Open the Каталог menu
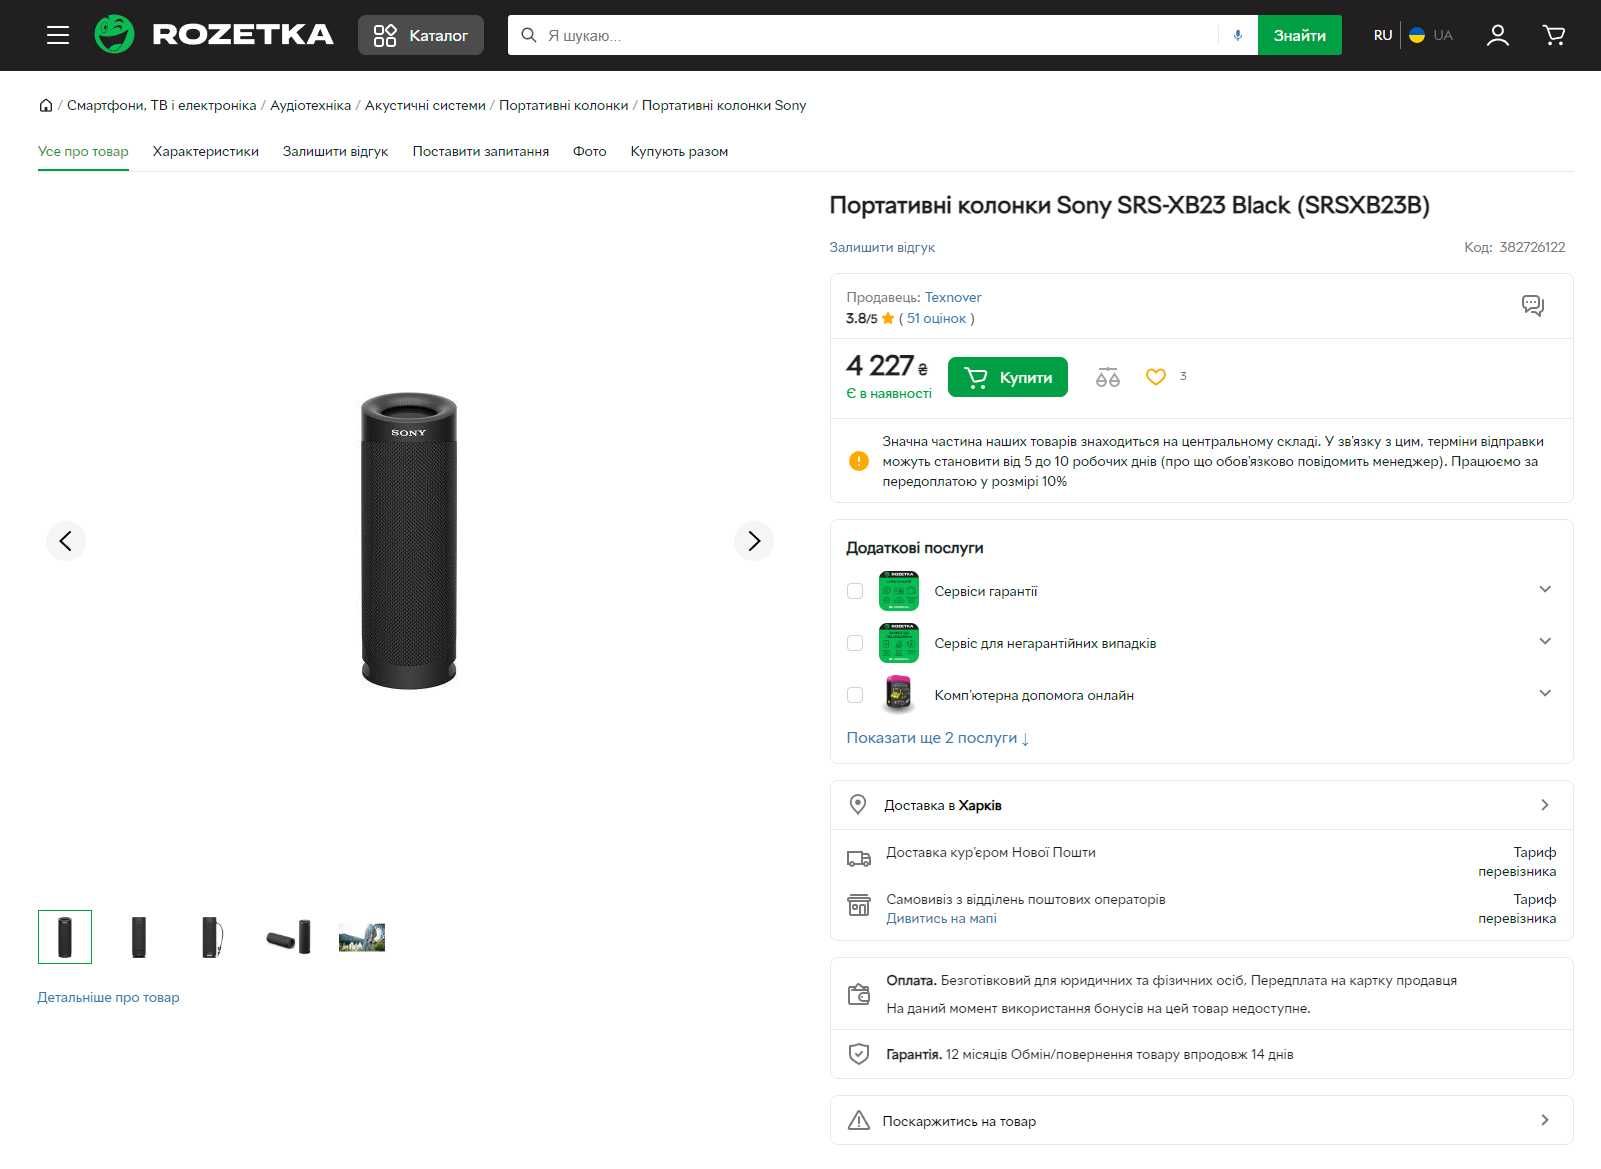 tap(421, 35)
